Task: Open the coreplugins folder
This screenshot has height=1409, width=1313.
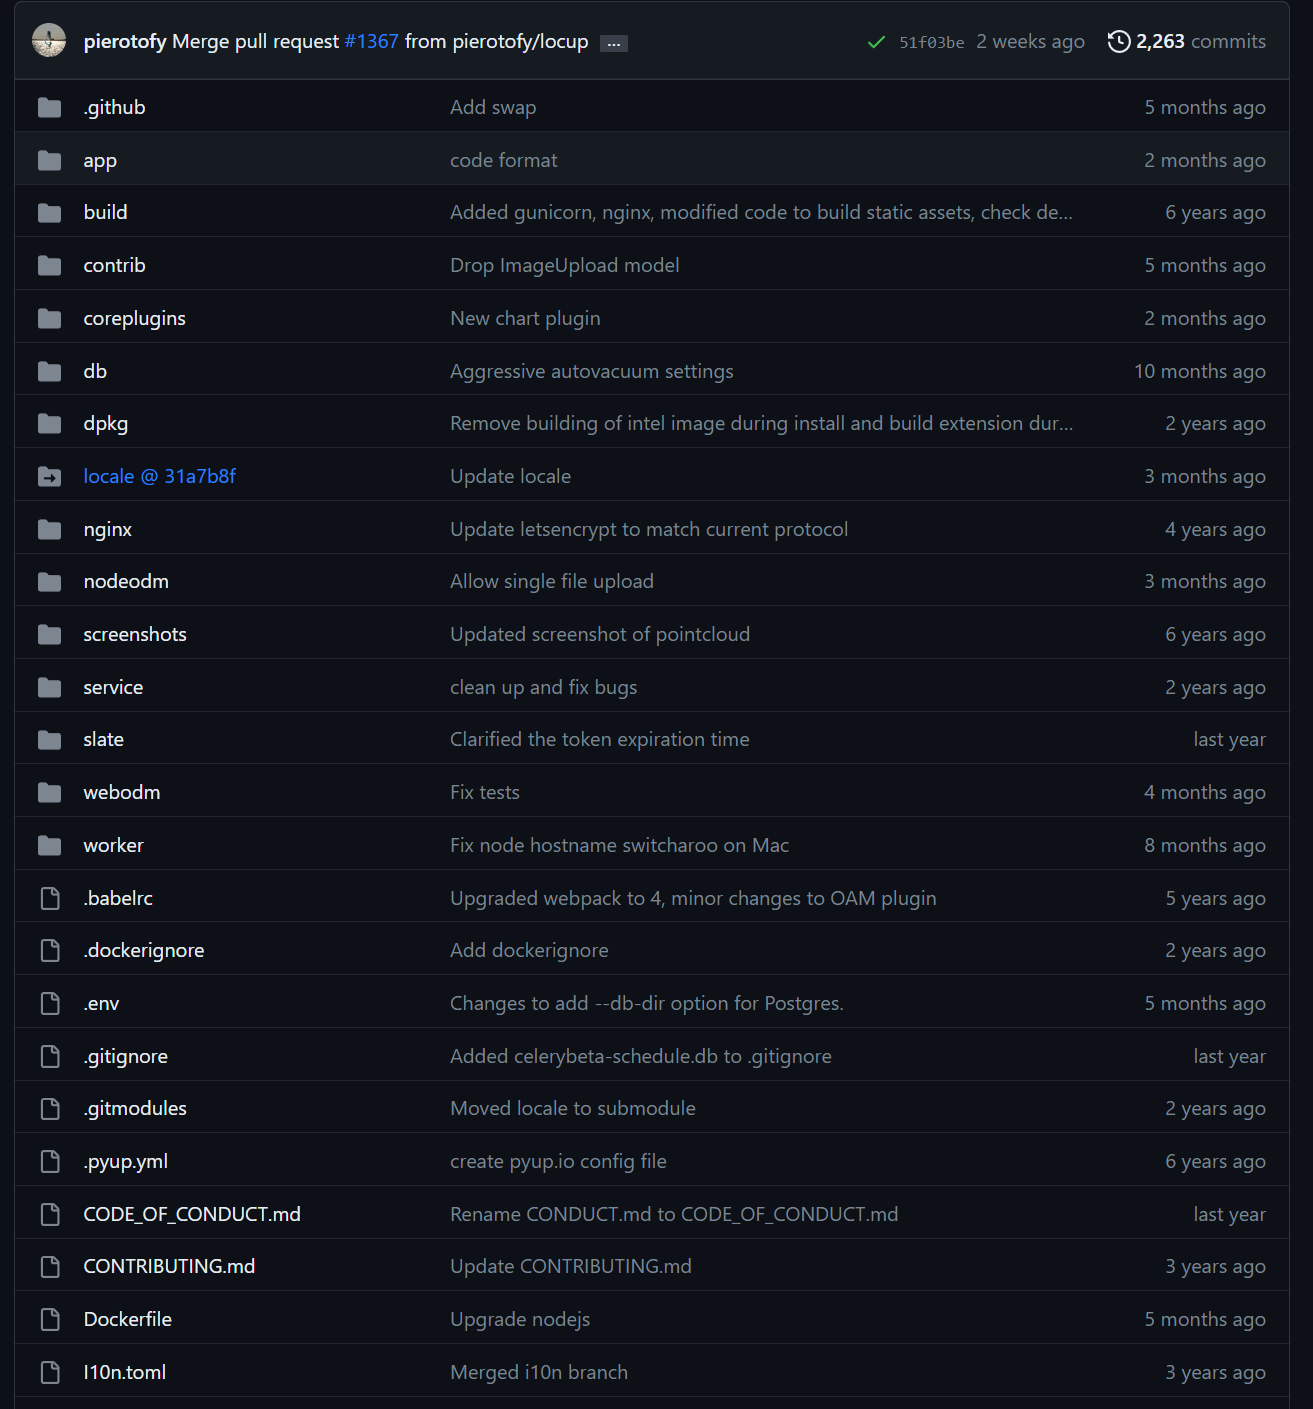Action: (x=134, y=319)
